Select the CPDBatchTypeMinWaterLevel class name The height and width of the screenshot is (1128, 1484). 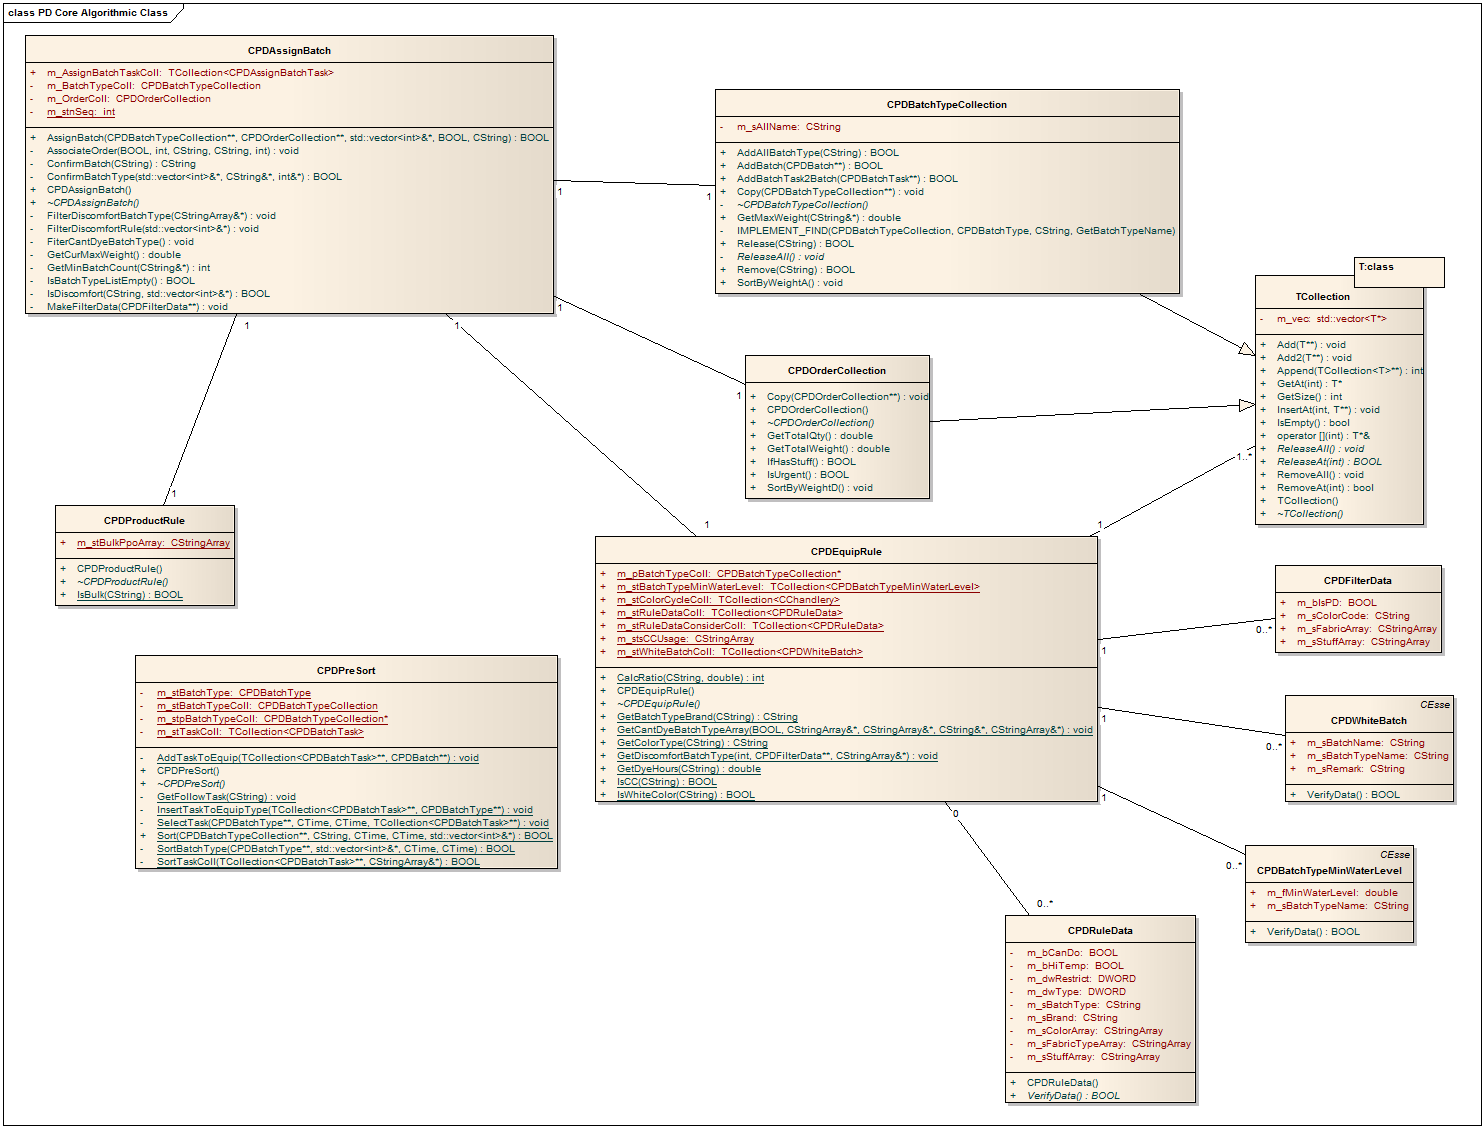[x=1329, y=871]
